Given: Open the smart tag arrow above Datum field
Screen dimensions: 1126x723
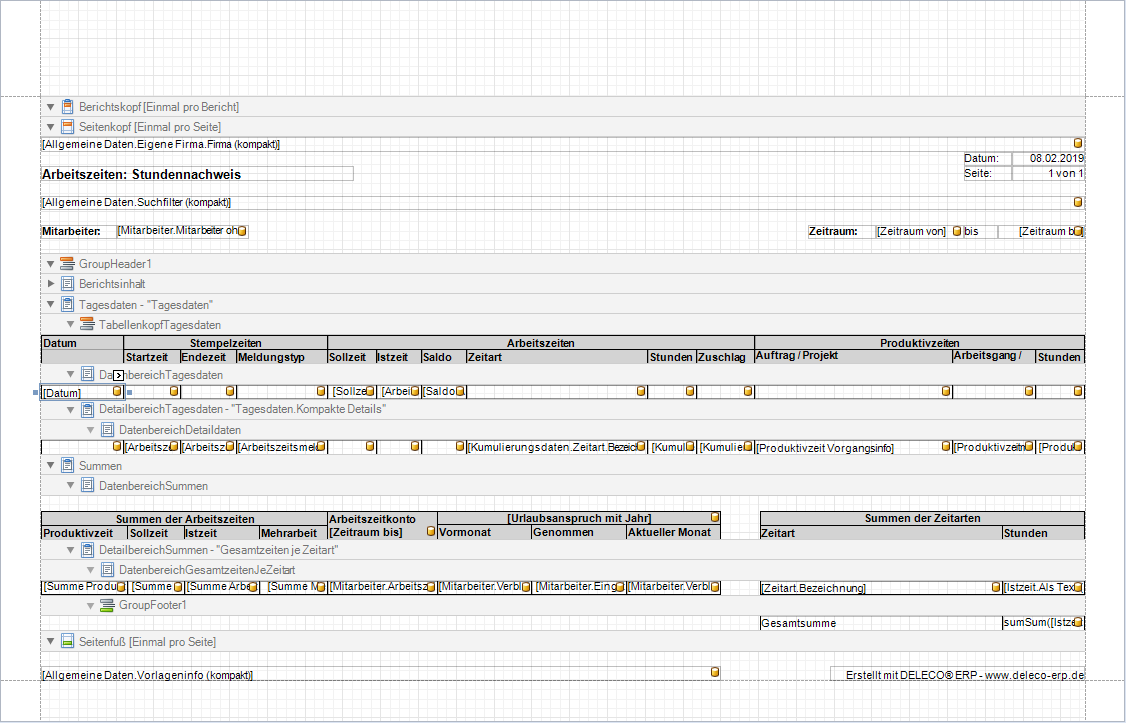Looking at the screenshot, I should pos(117,375).
